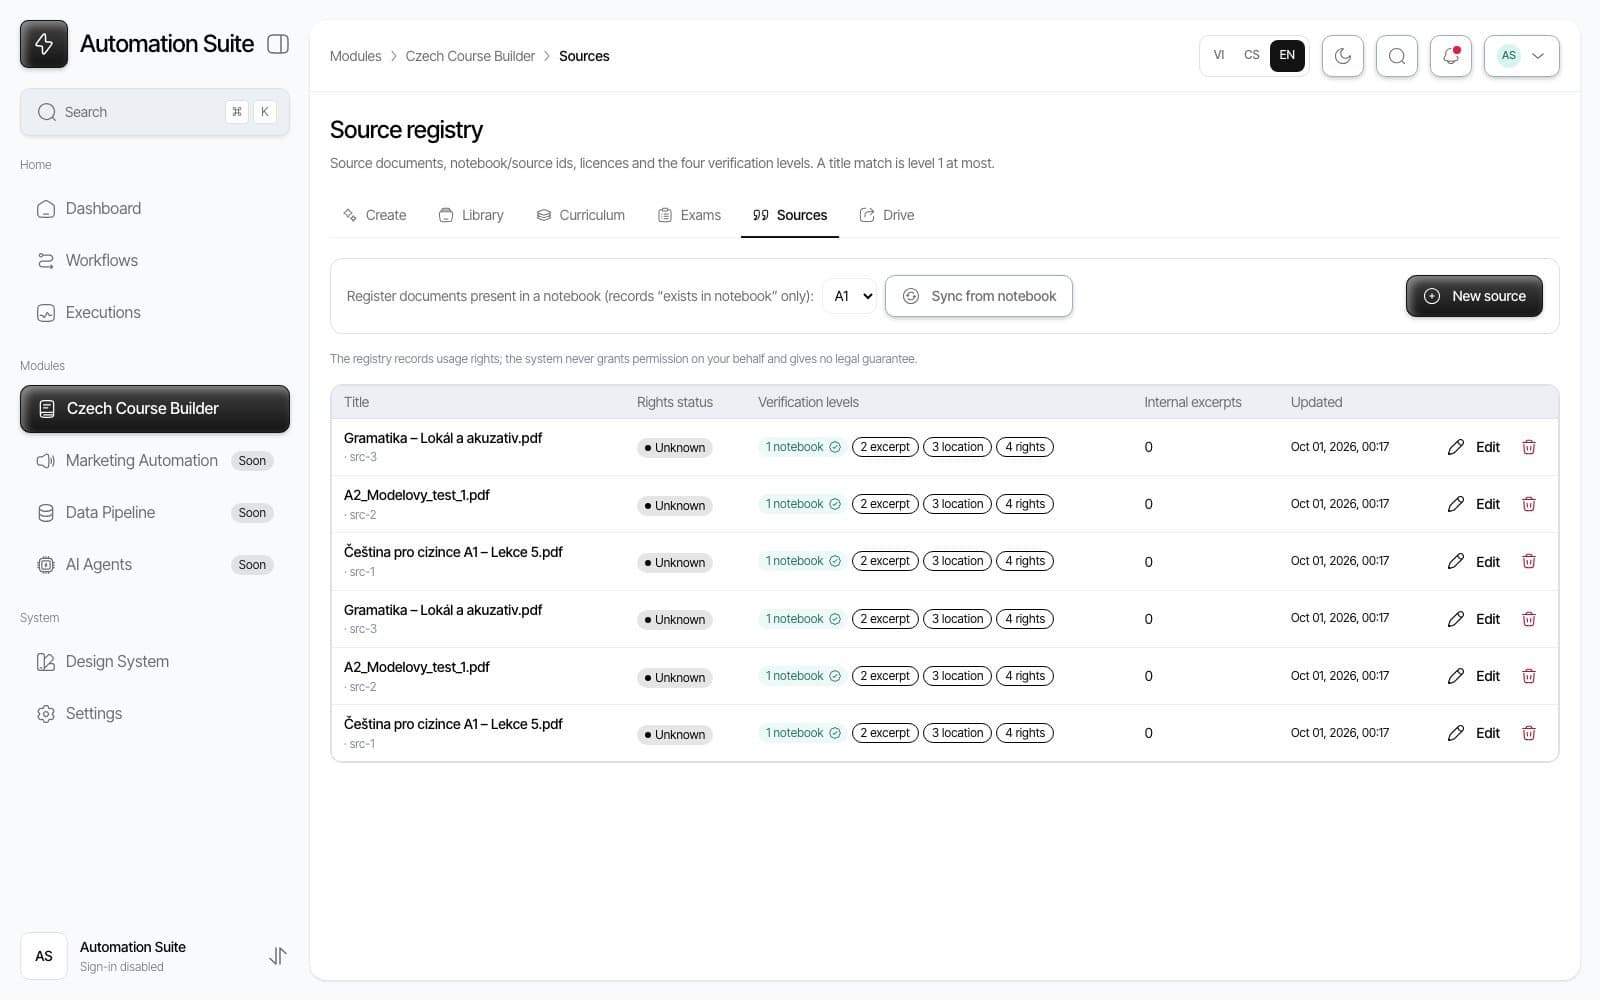Click 4 rights badge in first row

(1025, 447)
